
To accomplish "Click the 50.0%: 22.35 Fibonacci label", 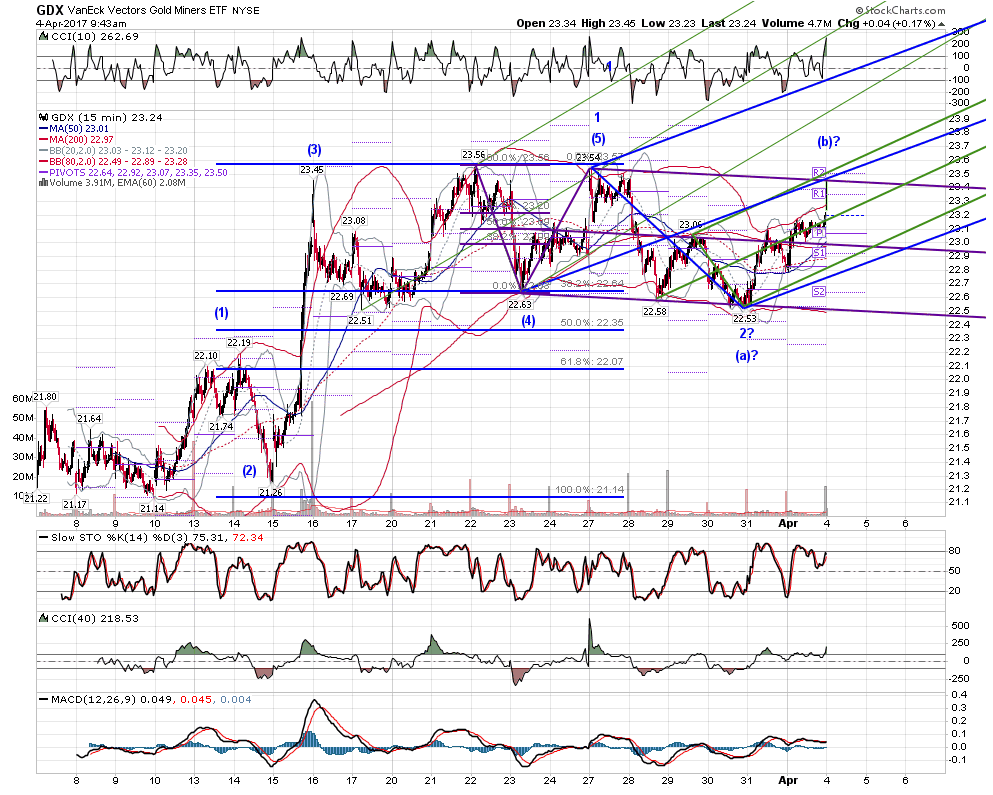I will coord(591,322).
